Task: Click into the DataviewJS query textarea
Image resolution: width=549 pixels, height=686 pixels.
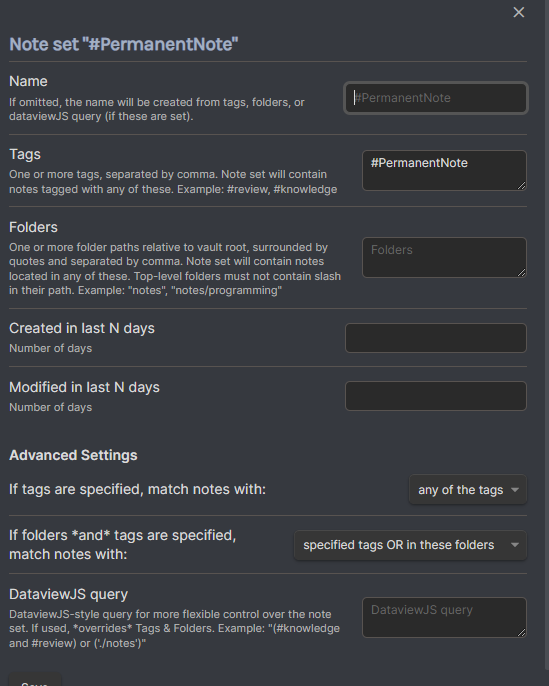Action: tap(444, 617)
